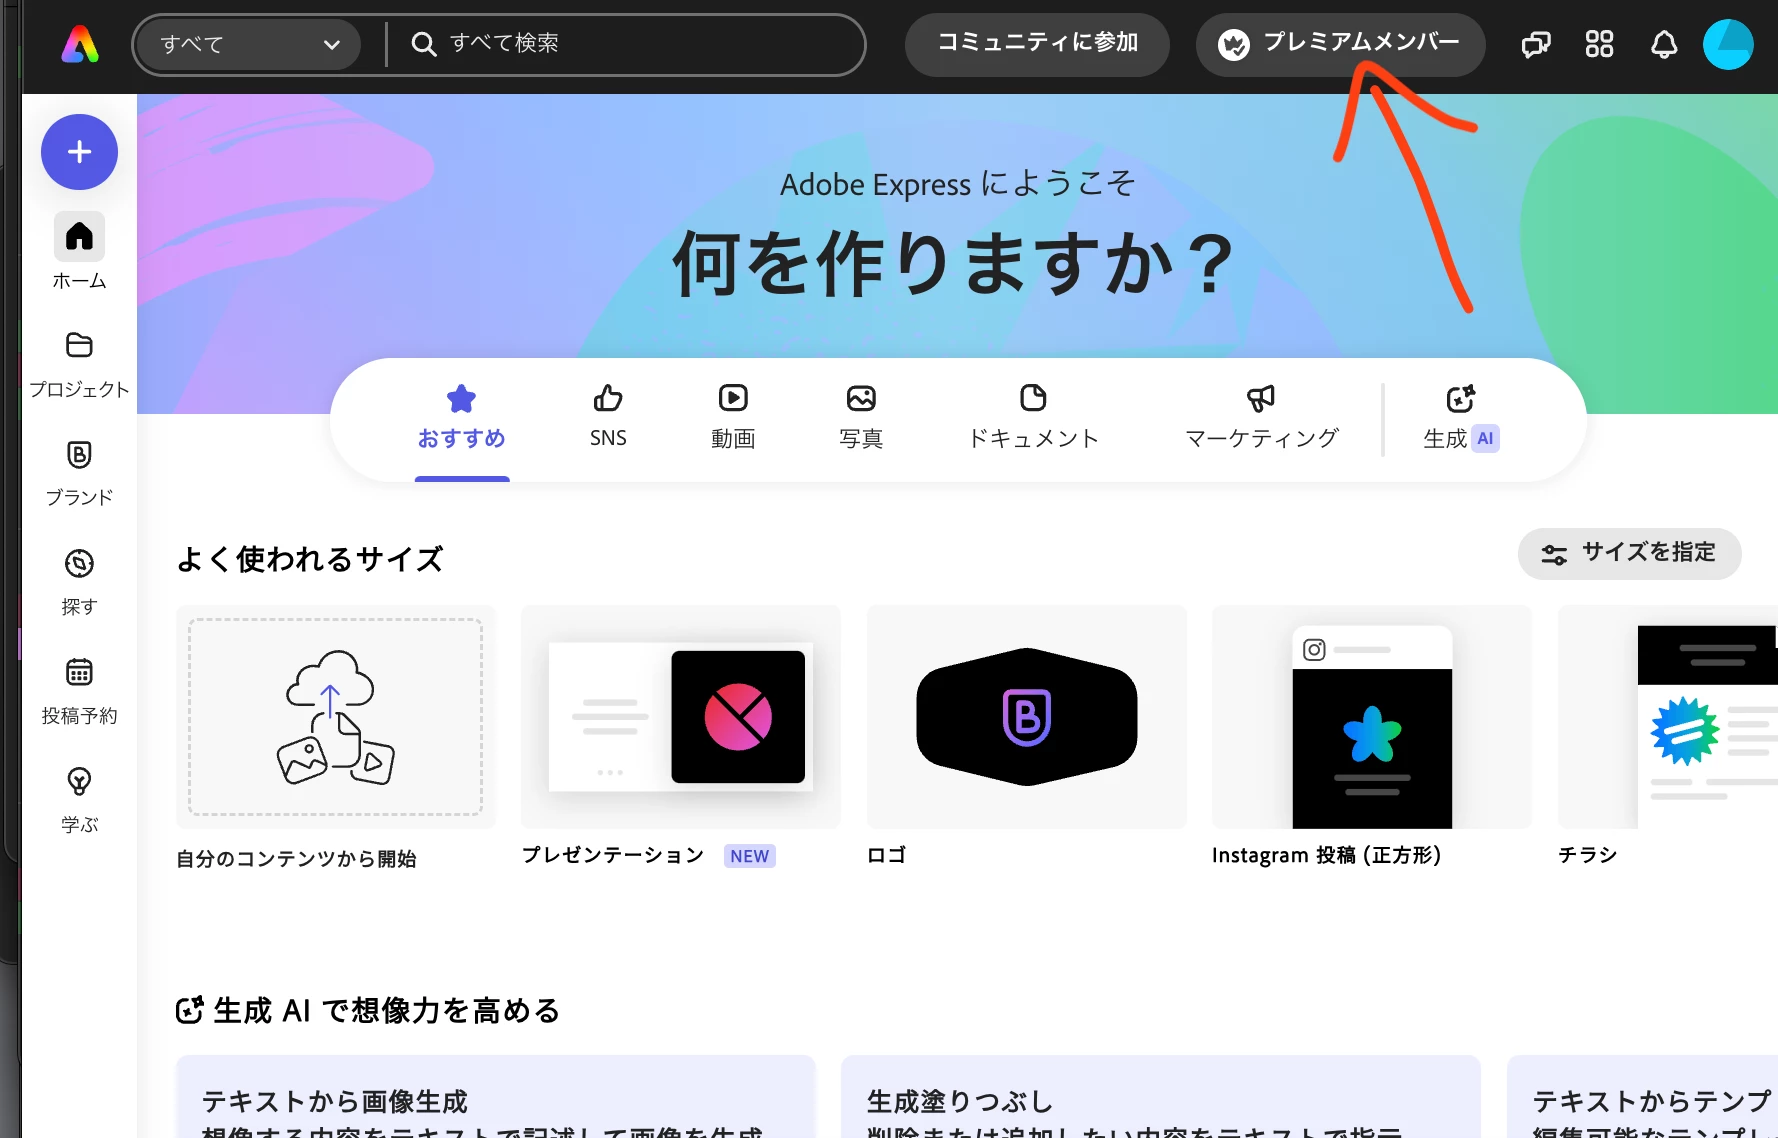Open 生成塗りつぶし card

[1161, 1096]
